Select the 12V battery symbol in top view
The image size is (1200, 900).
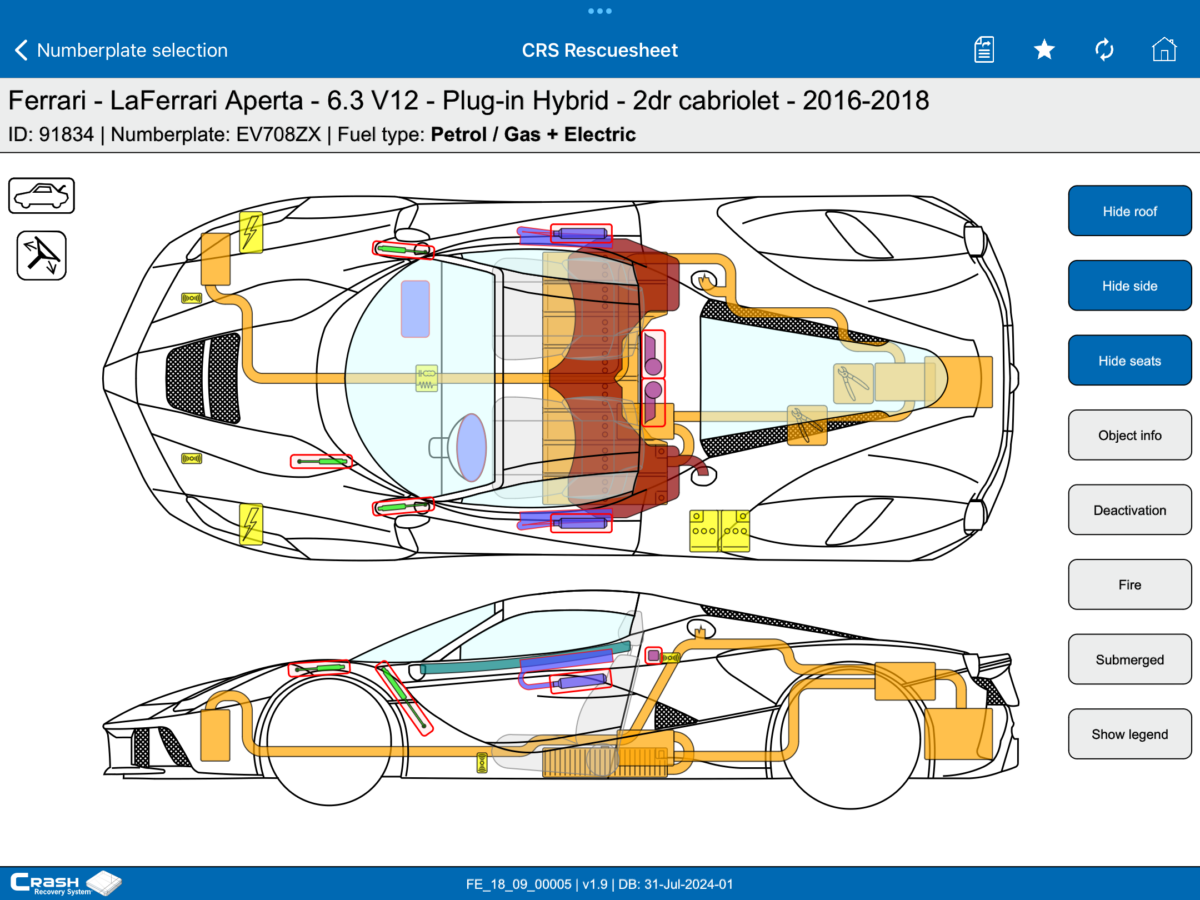pyautogui.click(x=720, y=531)
